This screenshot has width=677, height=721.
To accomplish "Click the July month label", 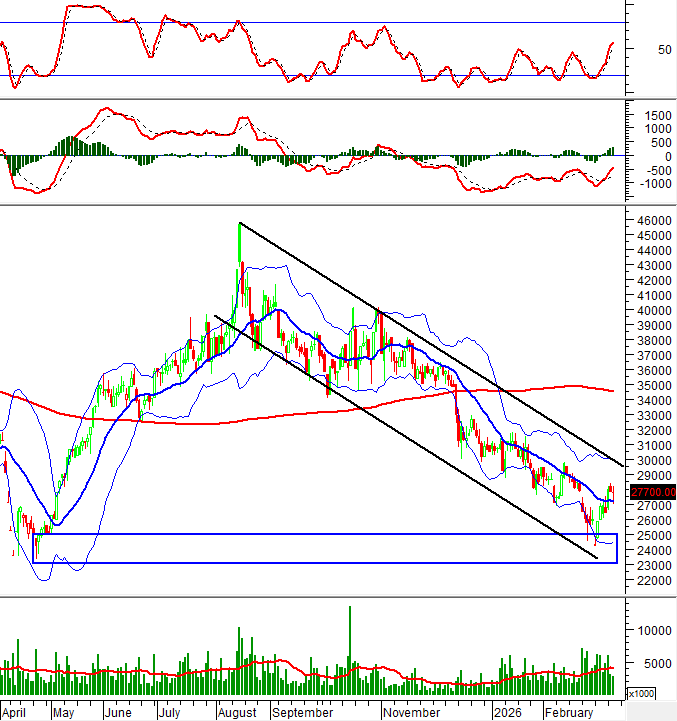I will 169,713.
